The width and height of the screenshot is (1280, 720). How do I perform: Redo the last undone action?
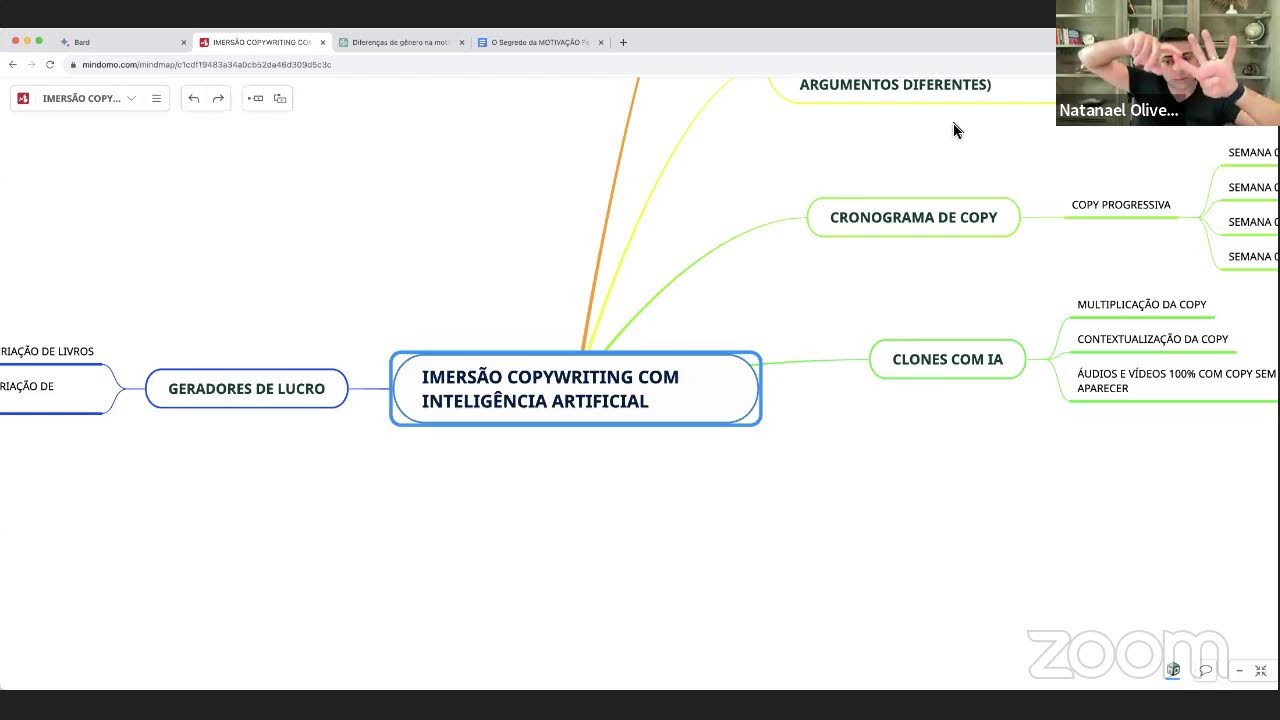(x=218, y=98)
